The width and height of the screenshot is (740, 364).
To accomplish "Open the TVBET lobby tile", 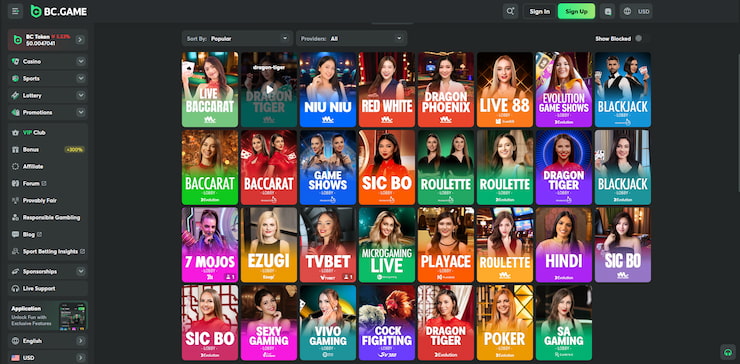I will click(328, 245).
